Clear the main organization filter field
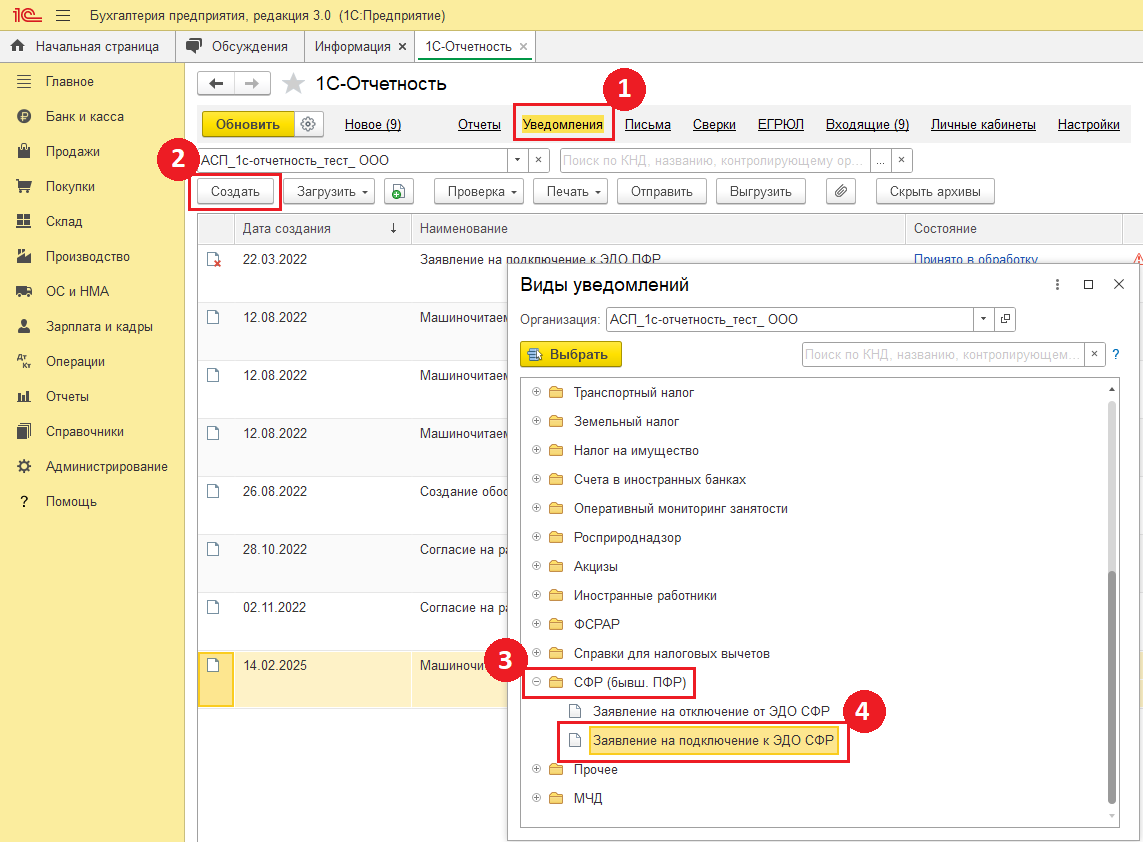The image size is (1143, 842). (x=538, y=160)
